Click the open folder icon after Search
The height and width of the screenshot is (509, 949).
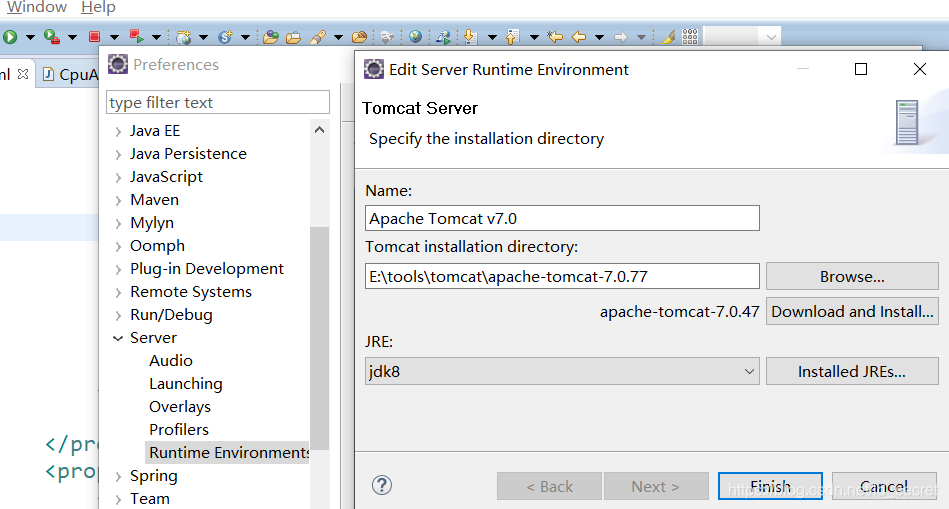360,38
